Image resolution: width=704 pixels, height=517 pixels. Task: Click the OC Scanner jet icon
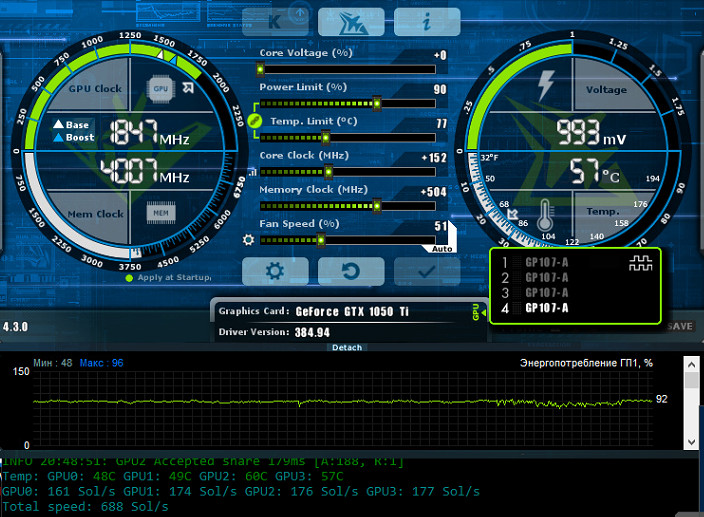click(351, 22)
